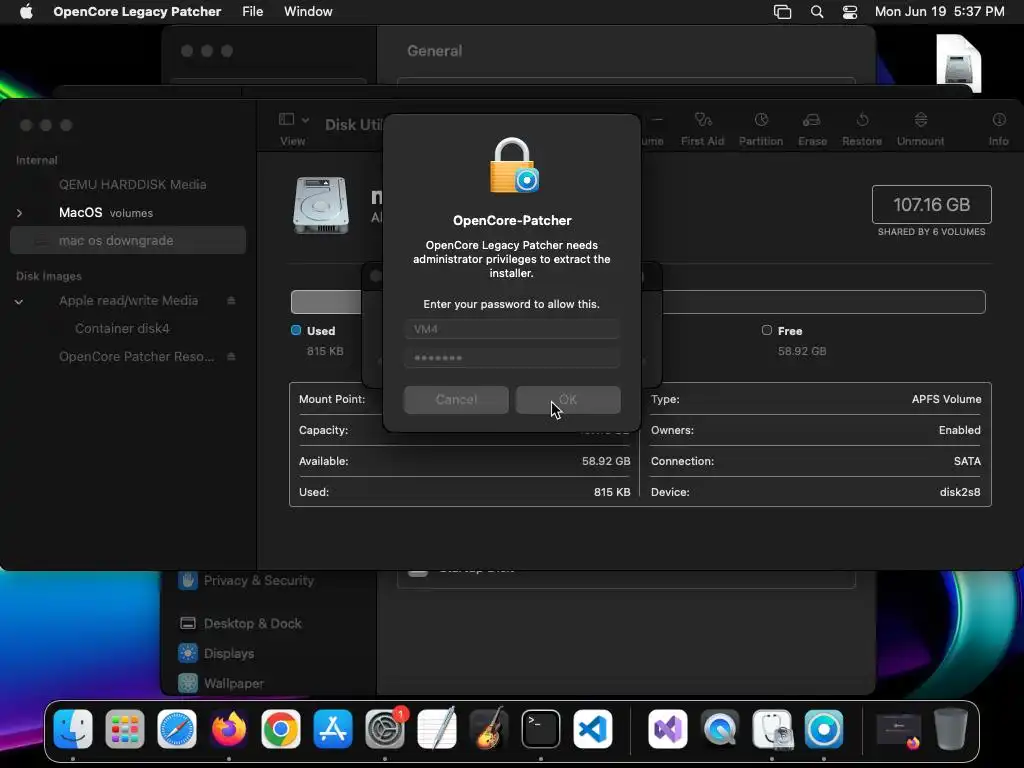The image size is (1024, 768).
Task: Open GarageBand from the Dock
Action: 488,729
